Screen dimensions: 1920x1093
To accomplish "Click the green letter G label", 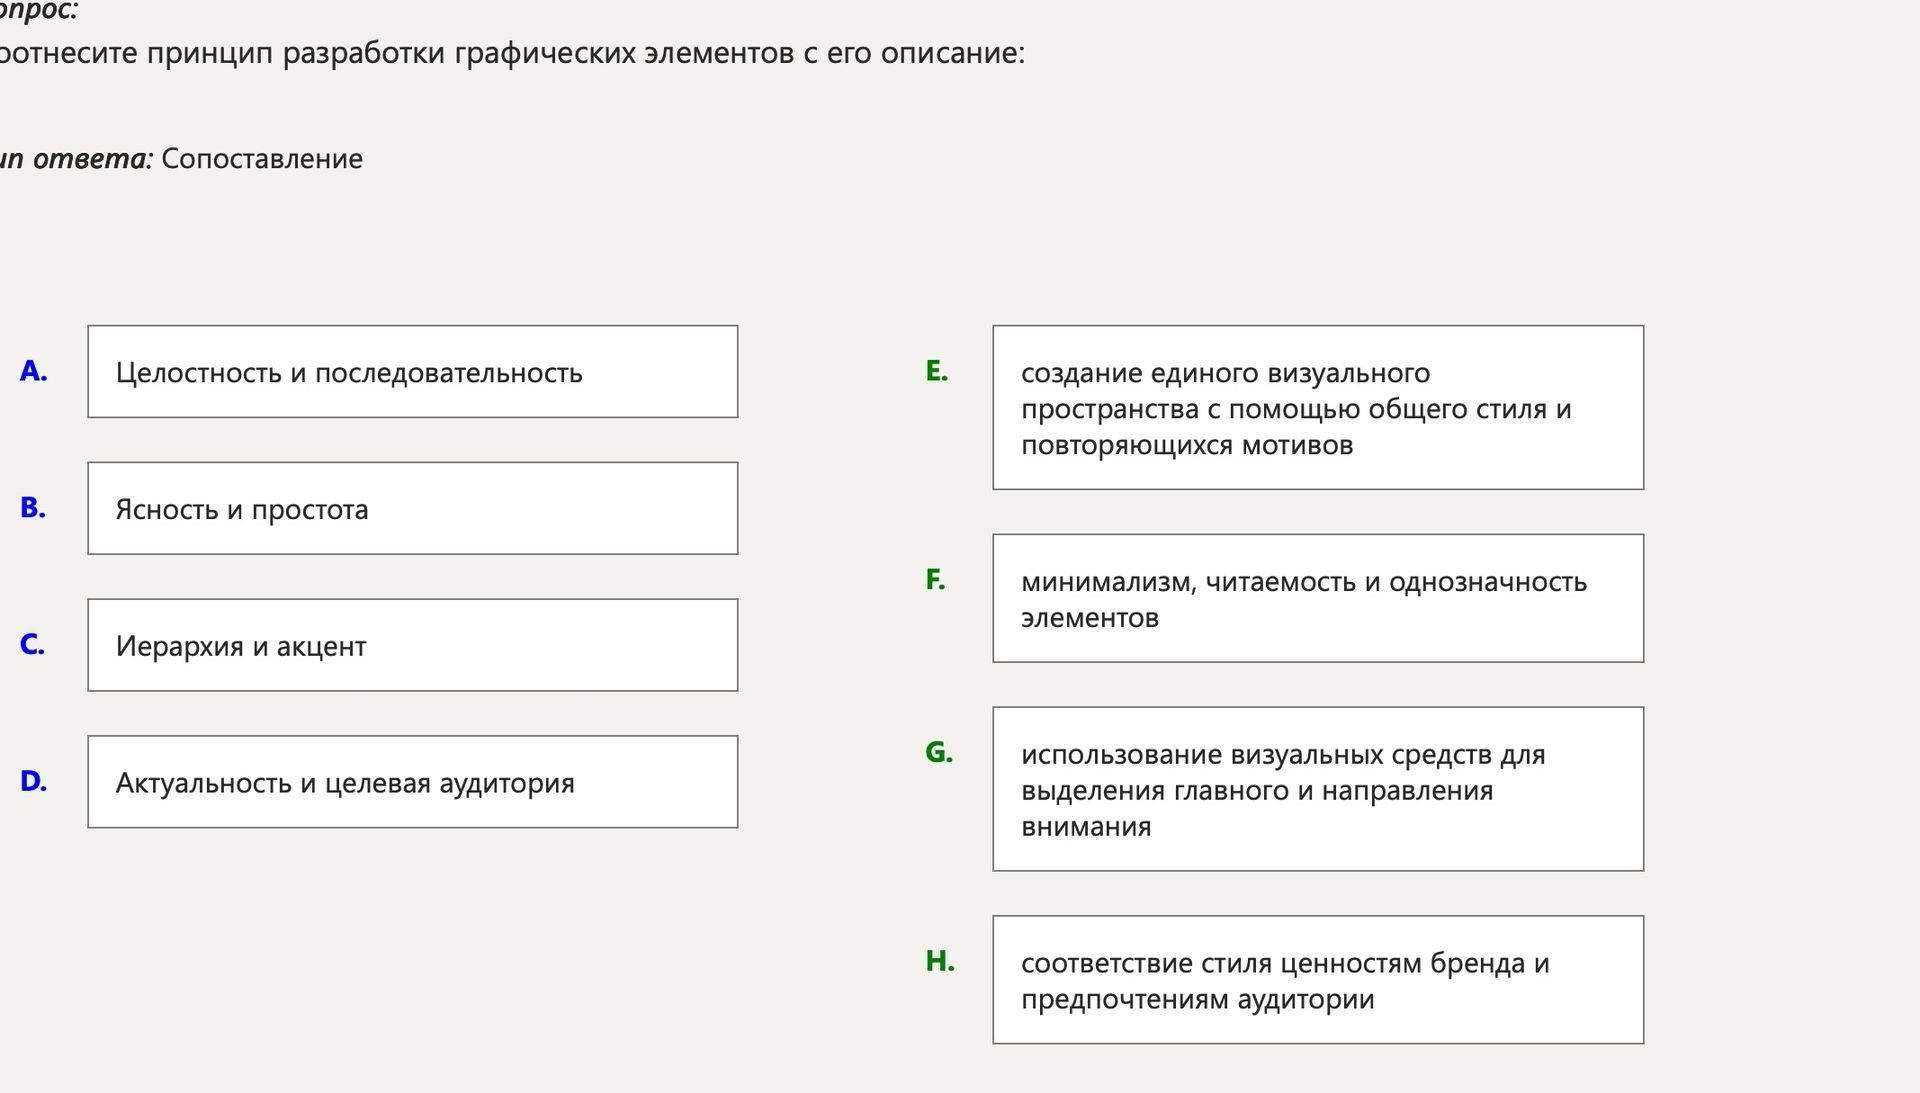I will 939,752.
